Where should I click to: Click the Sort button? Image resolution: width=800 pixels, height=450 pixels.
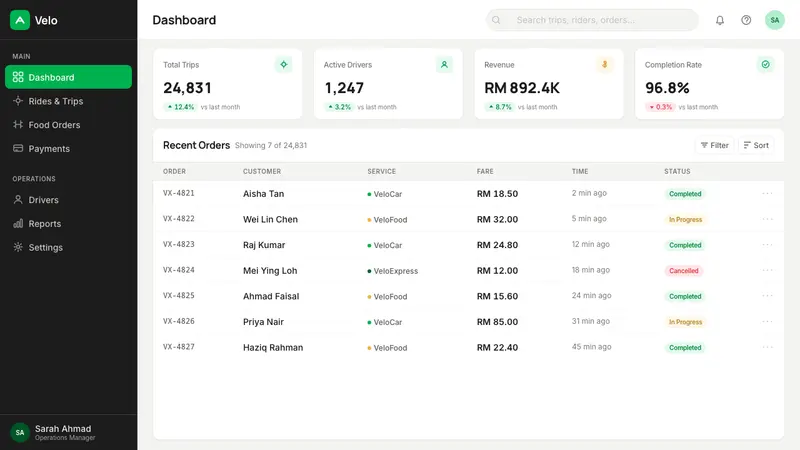tap(756, 145)
